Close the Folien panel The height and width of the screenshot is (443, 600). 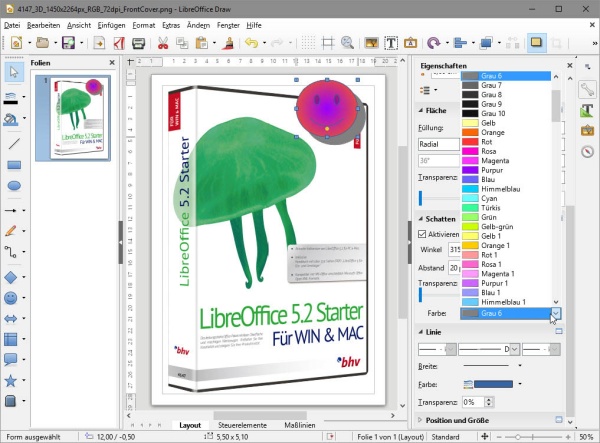click(112, 62)
